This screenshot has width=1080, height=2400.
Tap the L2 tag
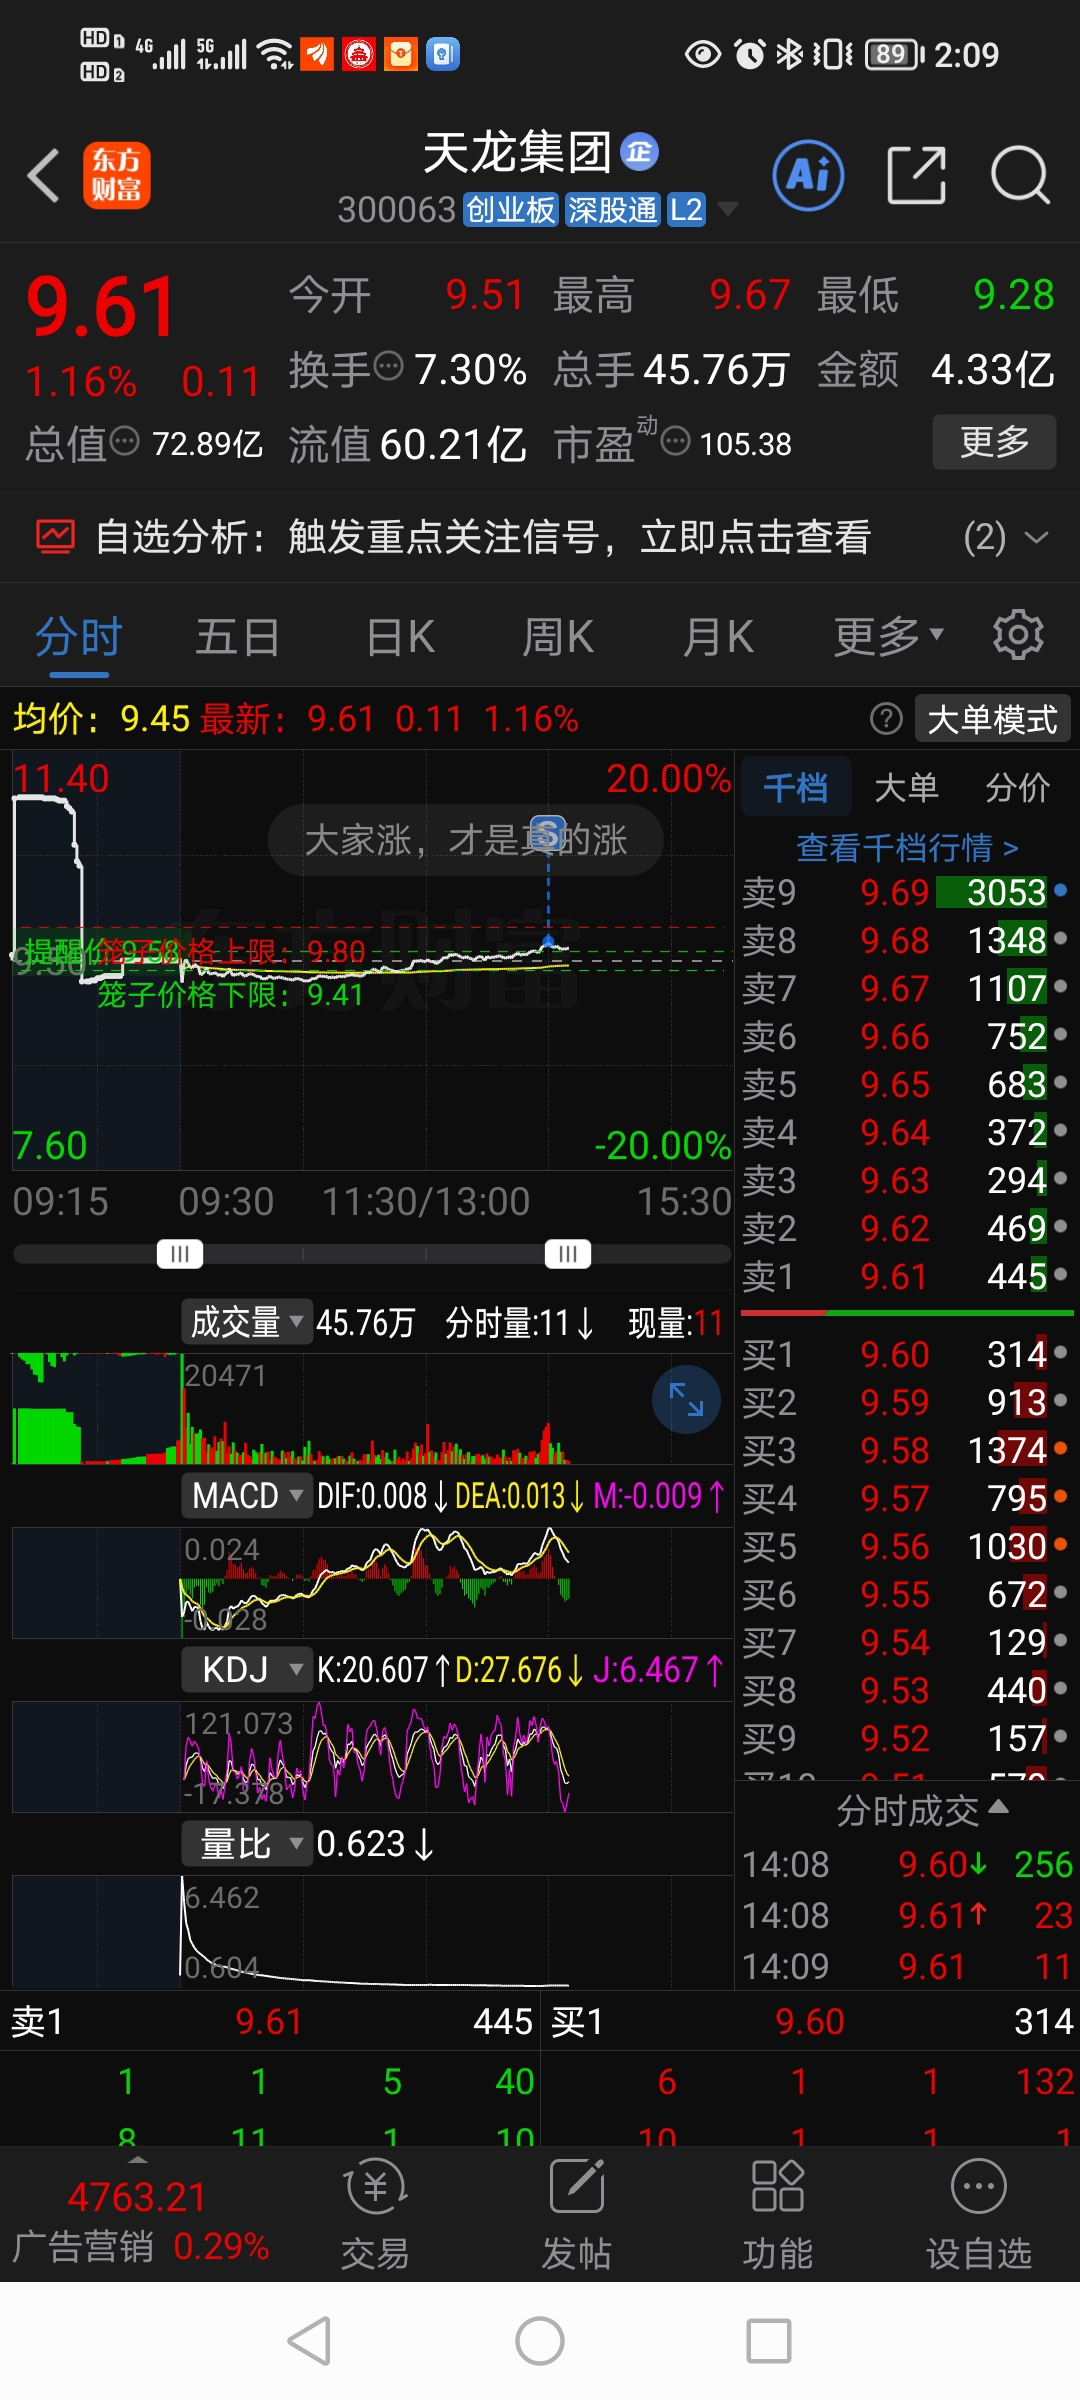coord(686,210)
